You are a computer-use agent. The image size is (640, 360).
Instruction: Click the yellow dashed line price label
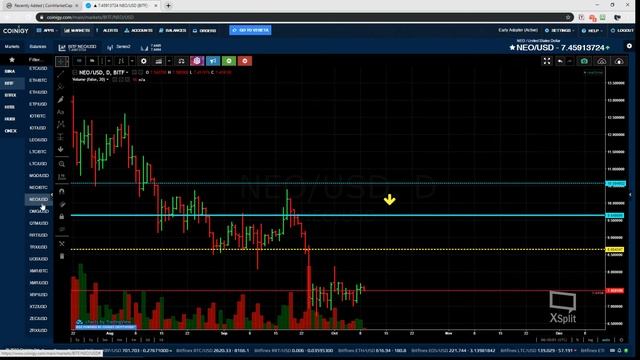tap(615, 249)
